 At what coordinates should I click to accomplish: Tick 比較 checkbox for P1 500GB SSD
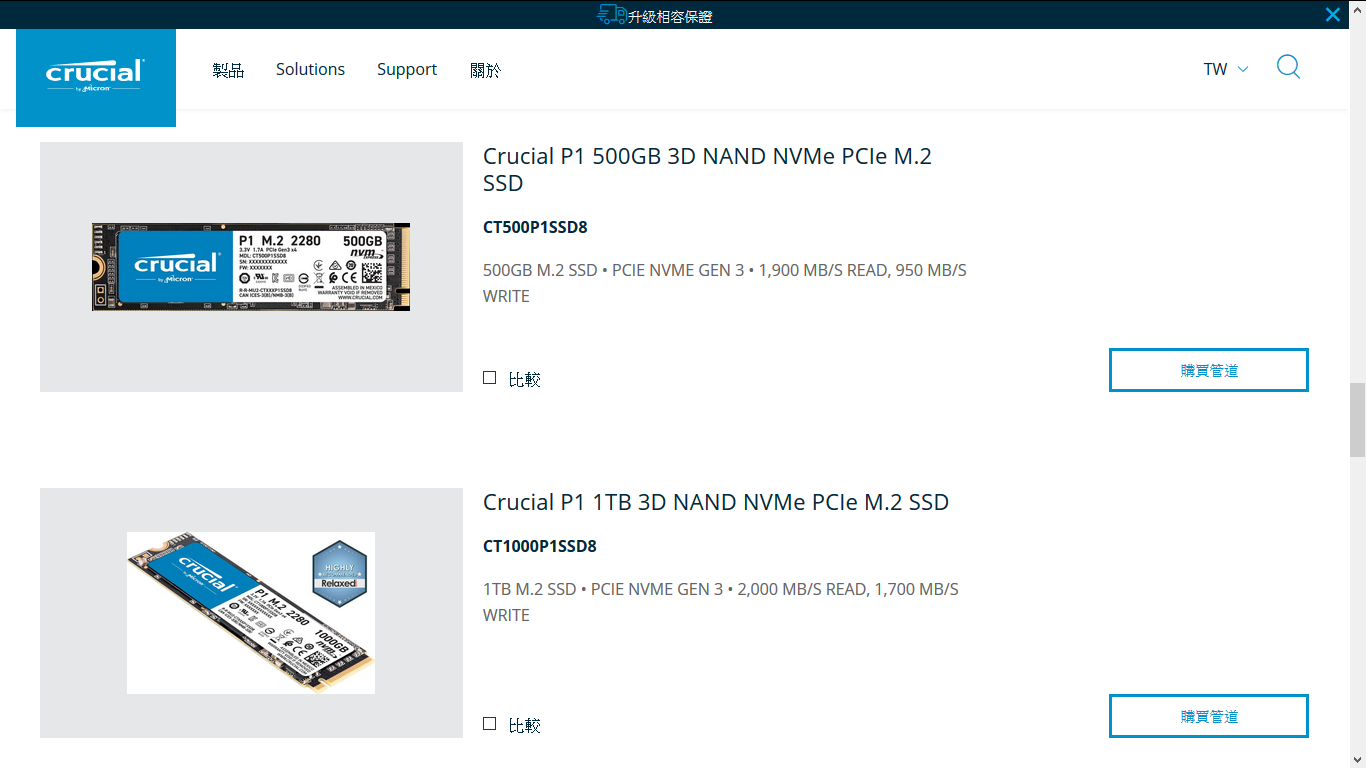(490, 378)
